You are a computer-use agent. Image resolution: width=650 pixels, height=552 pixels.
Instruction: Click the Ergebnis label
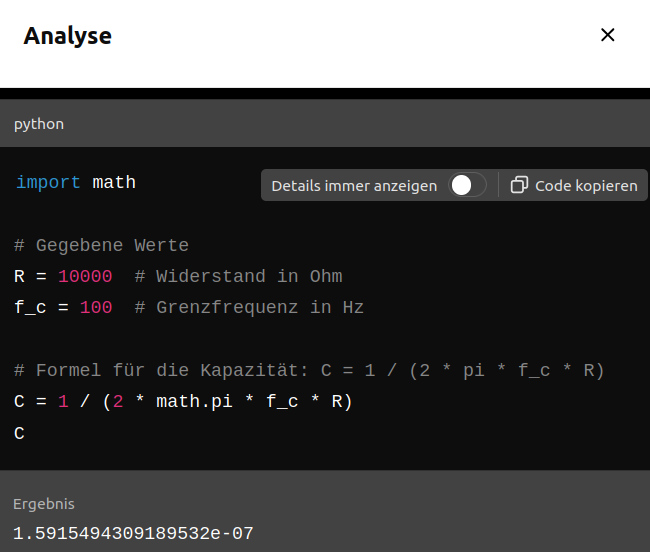pyautogui.click(x=44, y=504)
